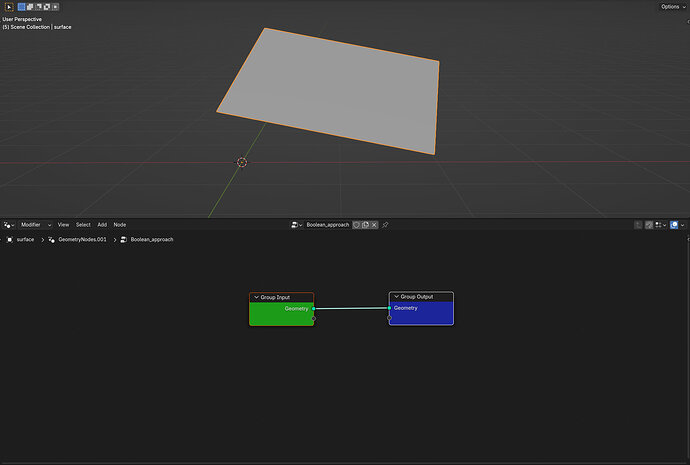Toggle the node editor overlays button

click(674, 225)
